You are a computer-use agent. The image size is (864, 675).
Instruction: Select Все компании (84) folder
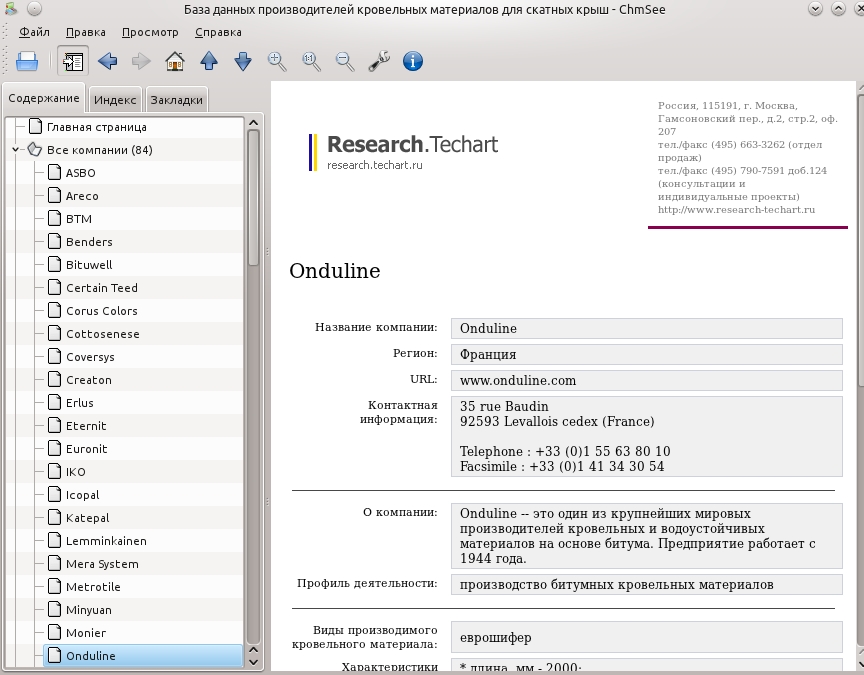click(99, 150)
